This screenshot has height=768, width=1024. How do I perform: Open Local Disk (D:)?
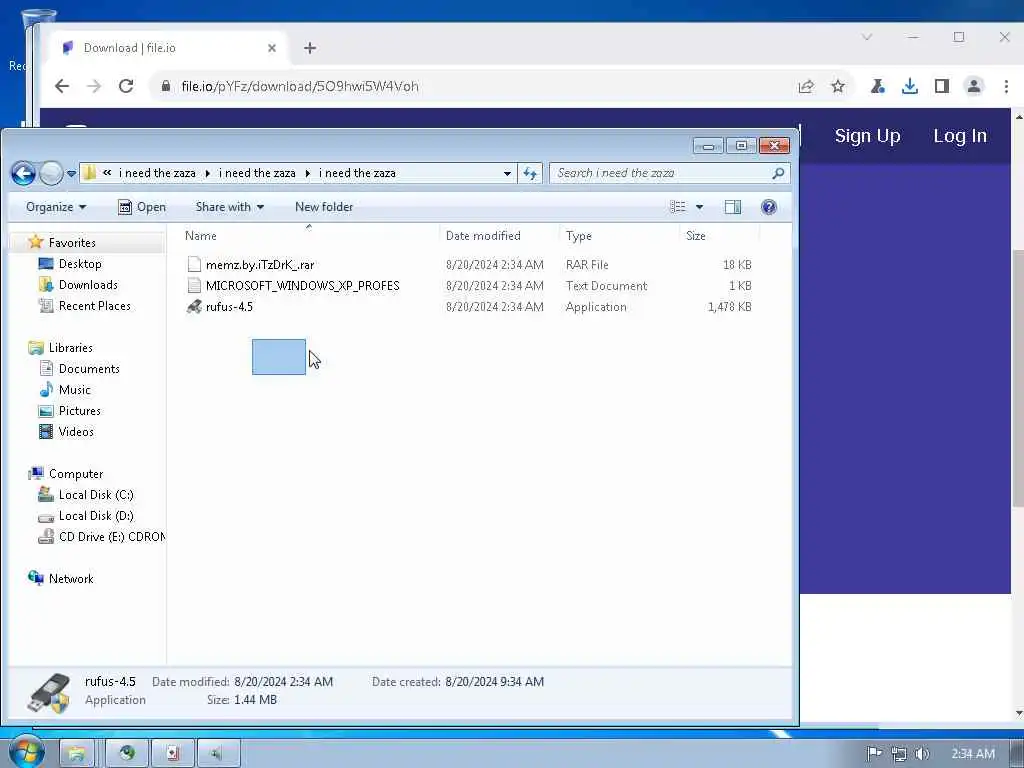click(96, 515)
